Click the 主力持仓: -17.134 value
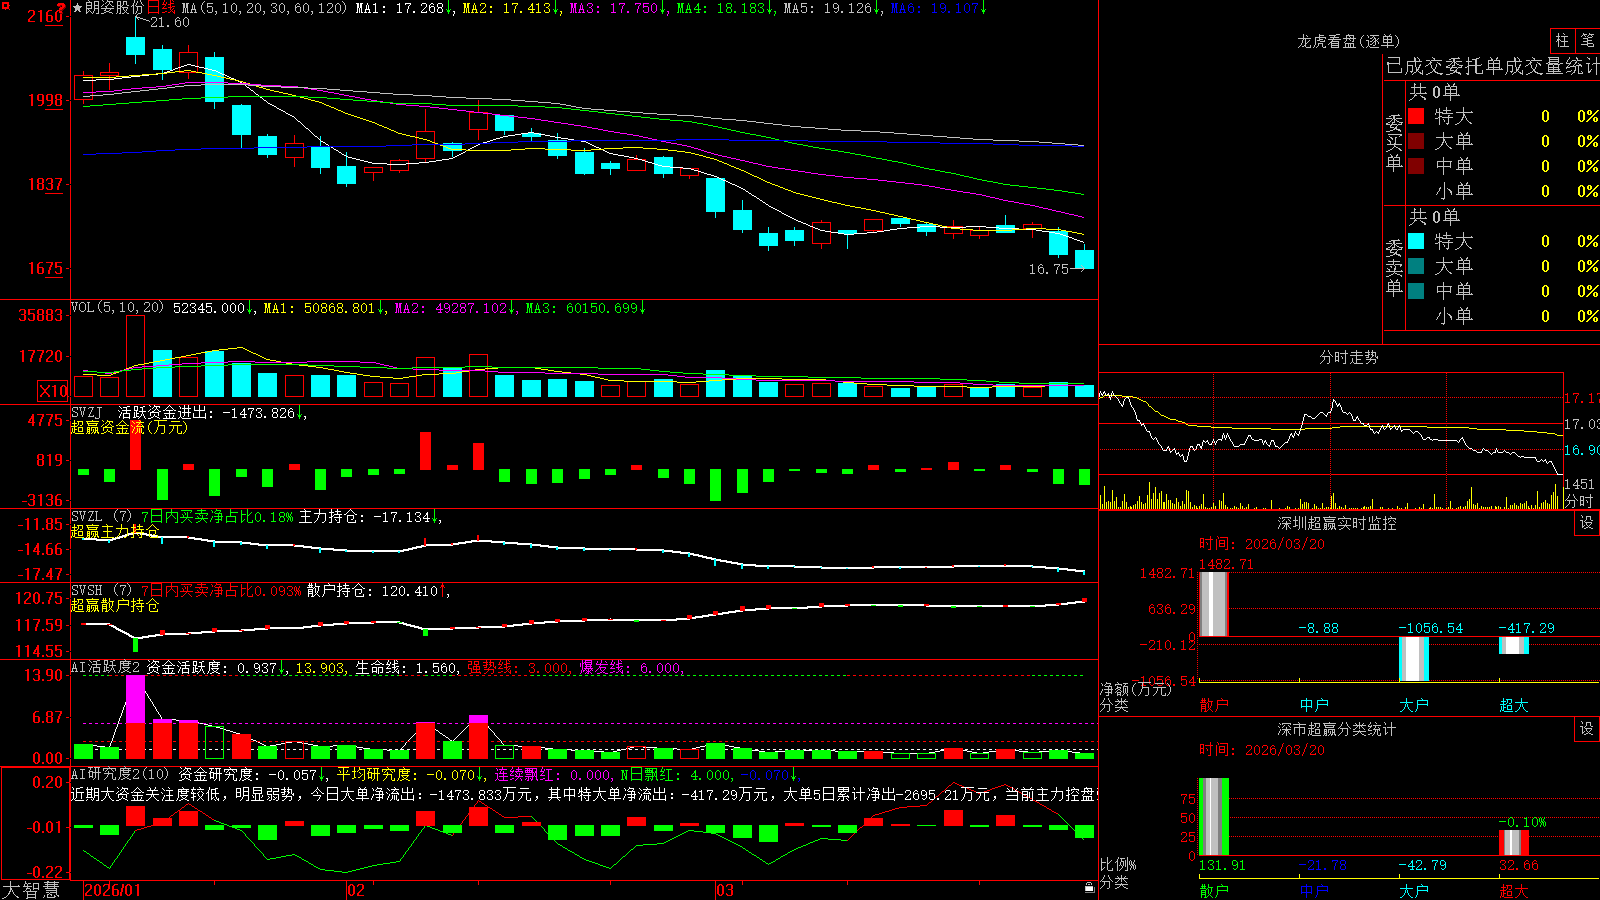This screenshot has height=900, width=1600. coord(370,517)
